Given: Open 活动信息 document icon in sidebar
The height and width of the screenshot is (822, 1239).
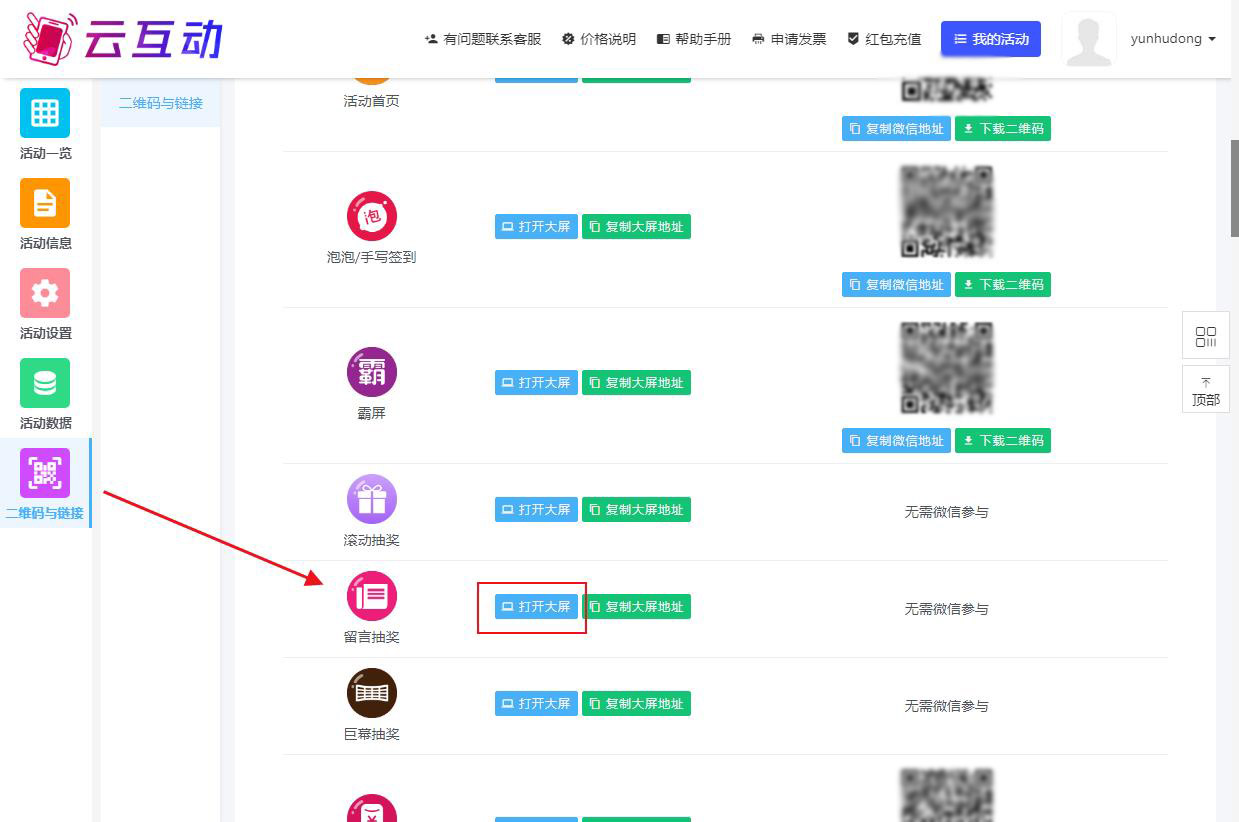Looking at the screenshot, I should pos(45,203).
